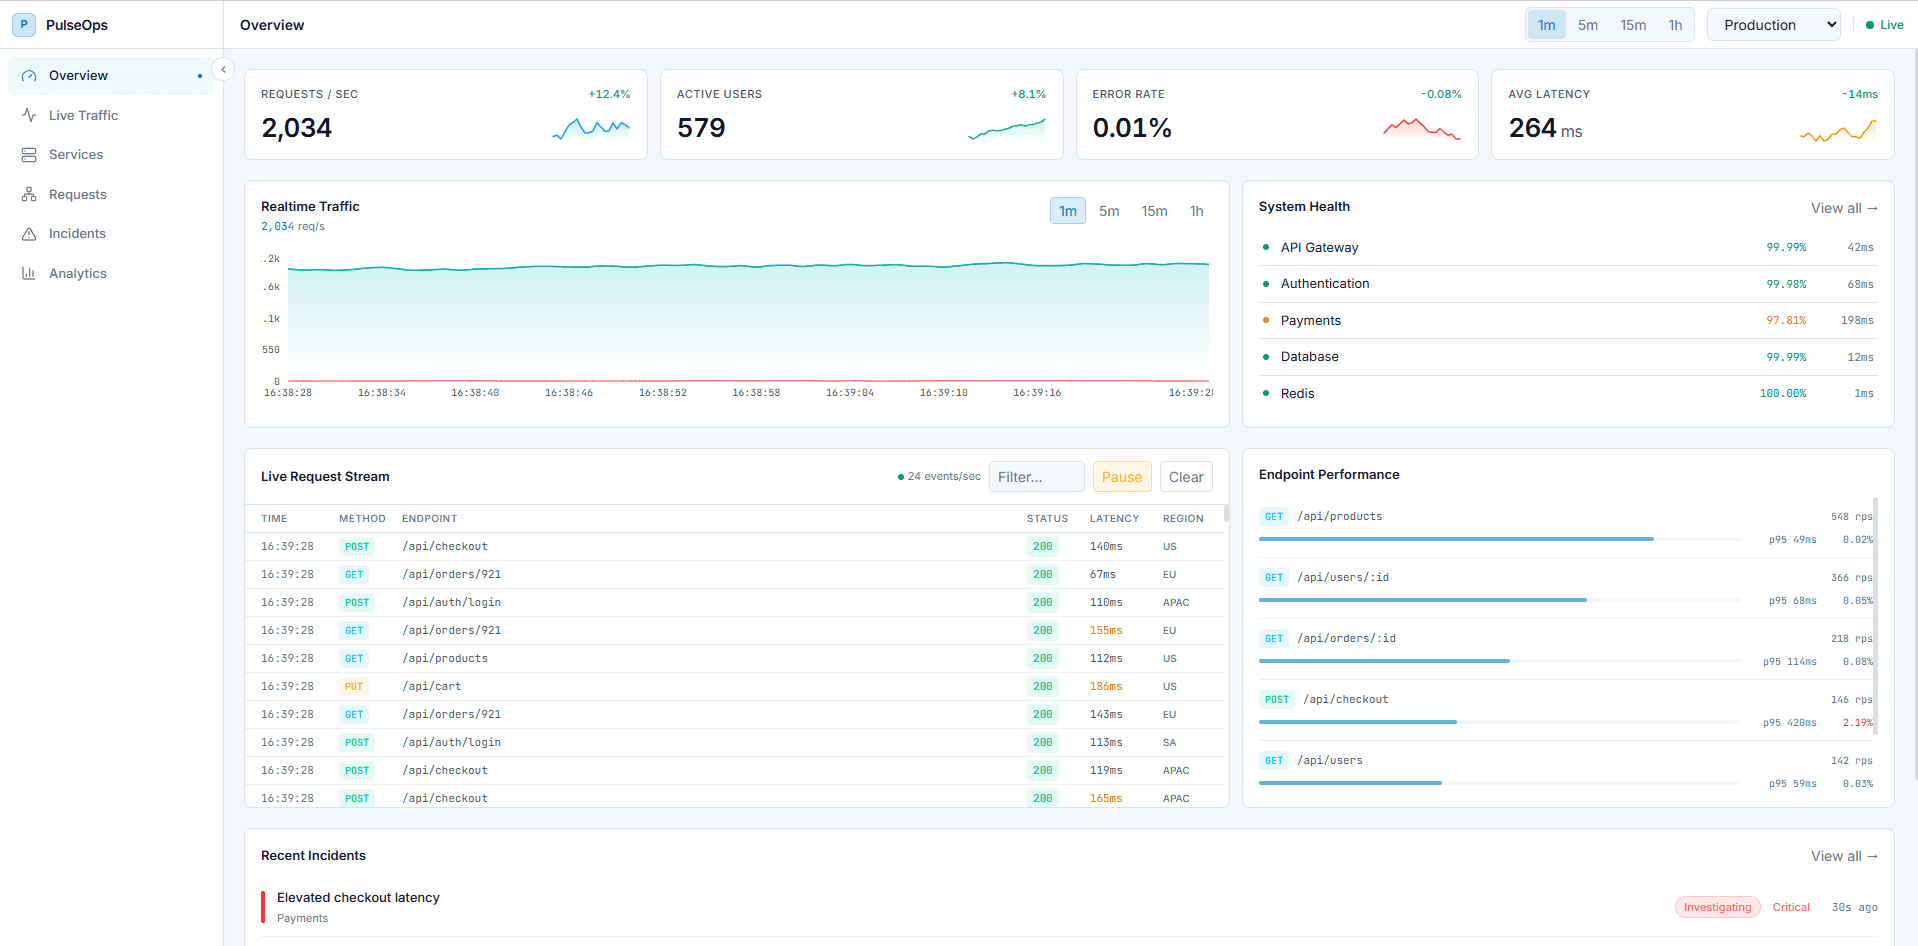
Task: Select the 15m range in the top bar
Action: 1633,25
